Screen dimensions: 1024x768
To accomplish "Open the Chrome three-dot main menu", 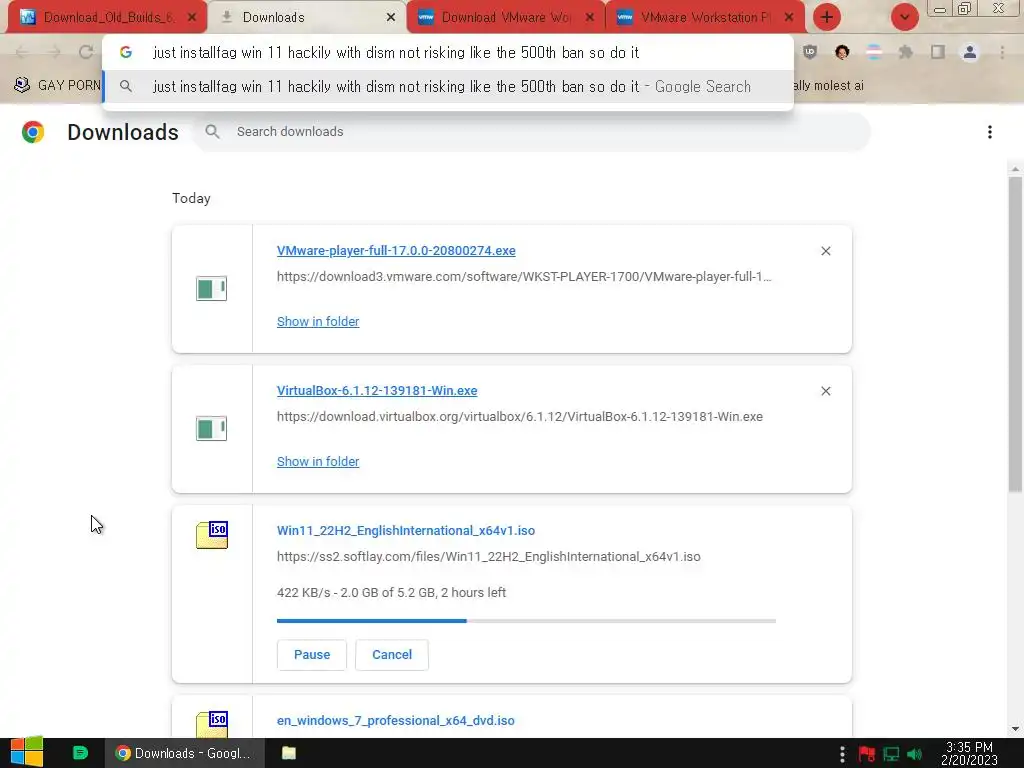I will [1002, 52].
